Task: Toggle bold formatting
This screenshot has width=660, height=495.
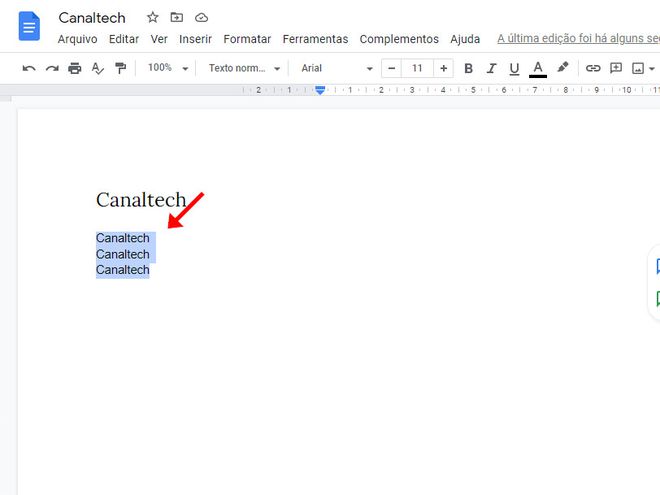Action: click(468, 68)
